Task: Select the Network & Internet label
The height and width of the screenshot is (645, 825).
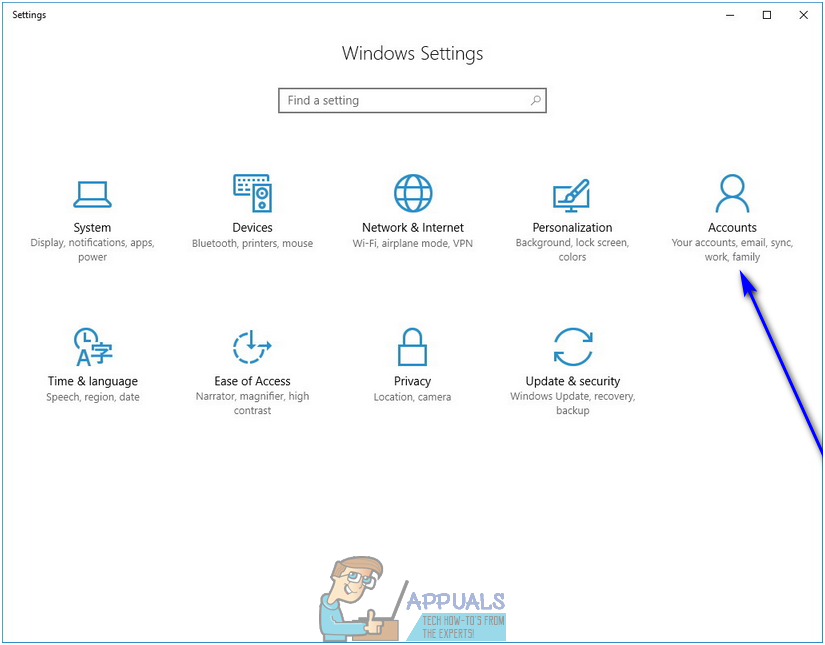Action: (x=412, y=227)
